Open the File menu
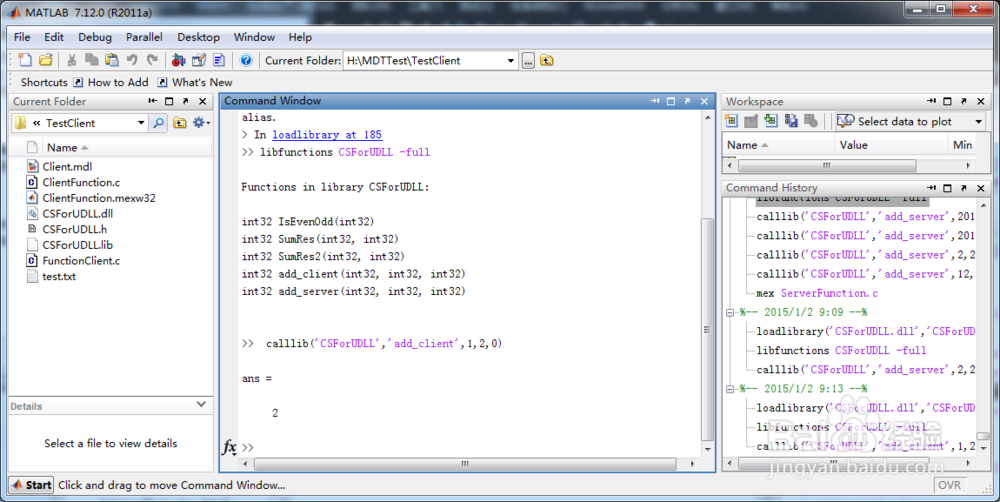This screenshot has height=502, width=1000. point(22,37)
